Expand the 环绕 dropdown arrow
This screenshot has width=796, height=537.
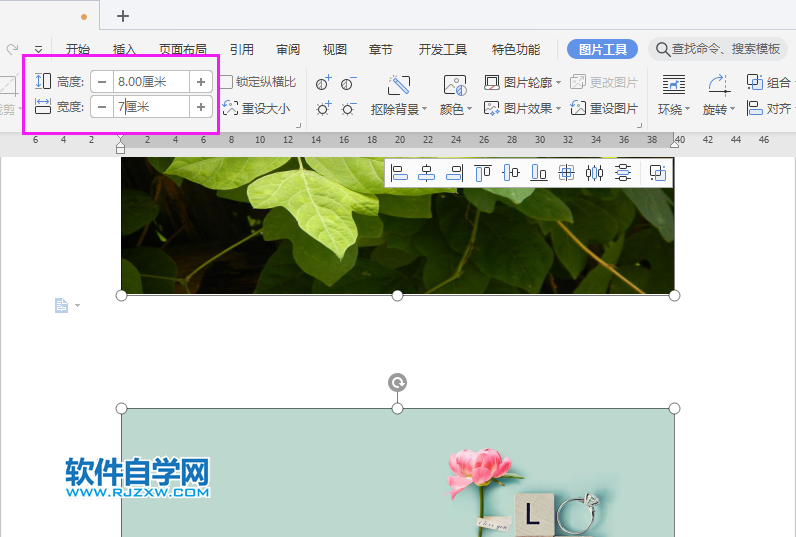point(687,109)
